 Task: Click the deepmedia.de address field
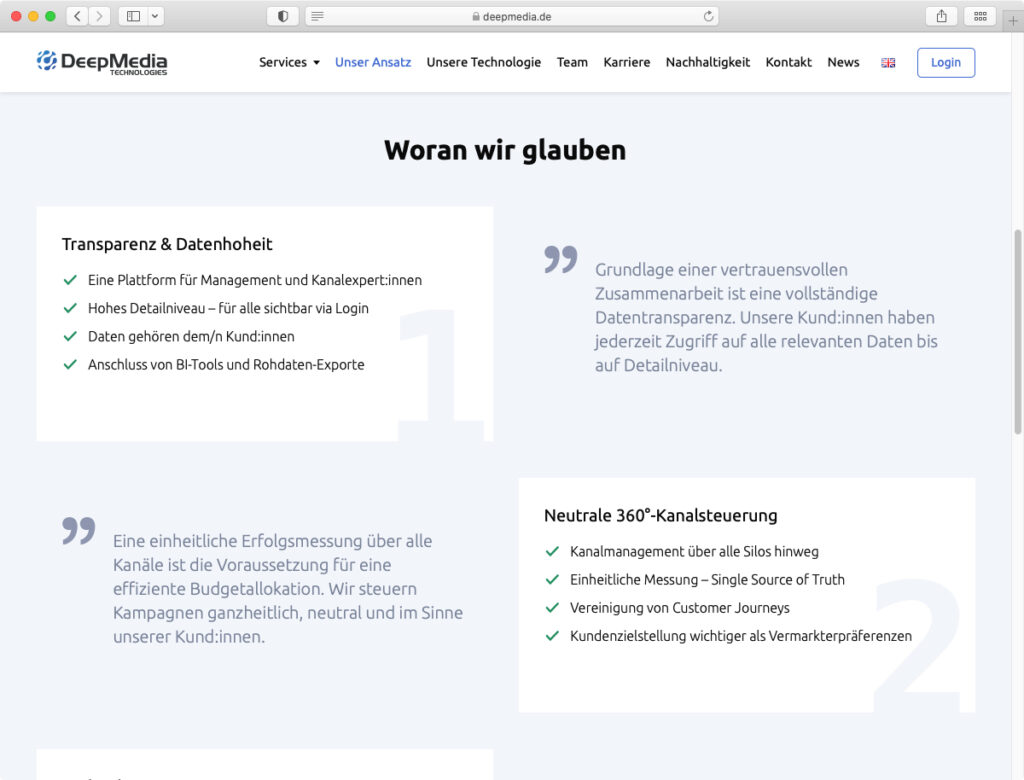[512, 16]
